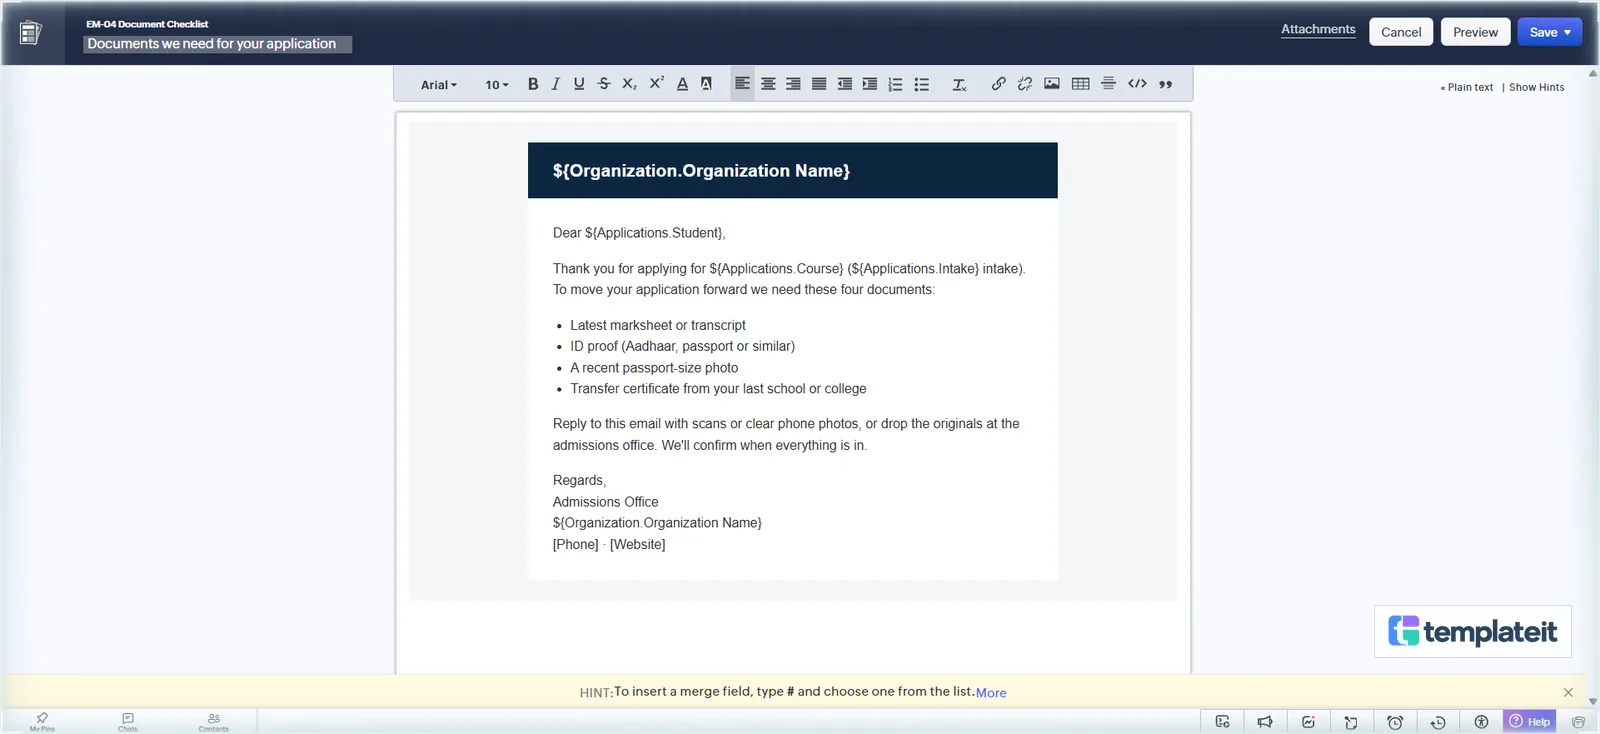The image size is (1600, 734).
Task: Insert a horizontal rule
Action: (x=1108, y=84)
